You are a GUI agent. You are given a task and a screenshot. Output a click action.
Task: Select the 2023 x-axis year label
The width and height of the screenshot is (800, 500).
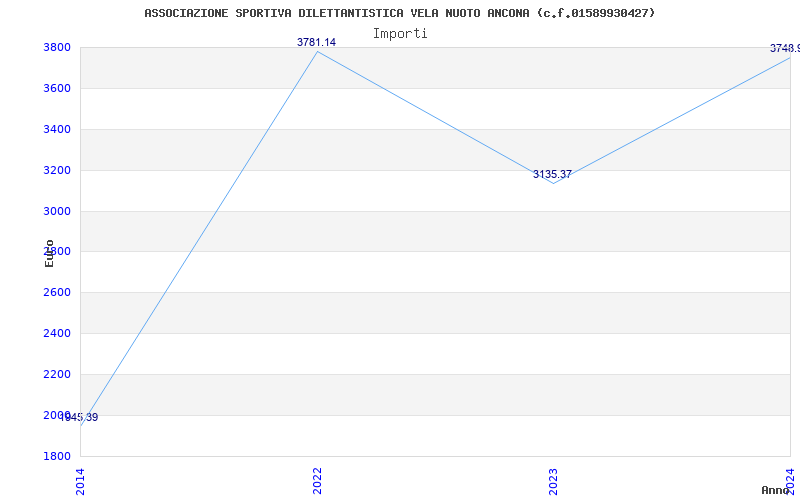point(554,481)
